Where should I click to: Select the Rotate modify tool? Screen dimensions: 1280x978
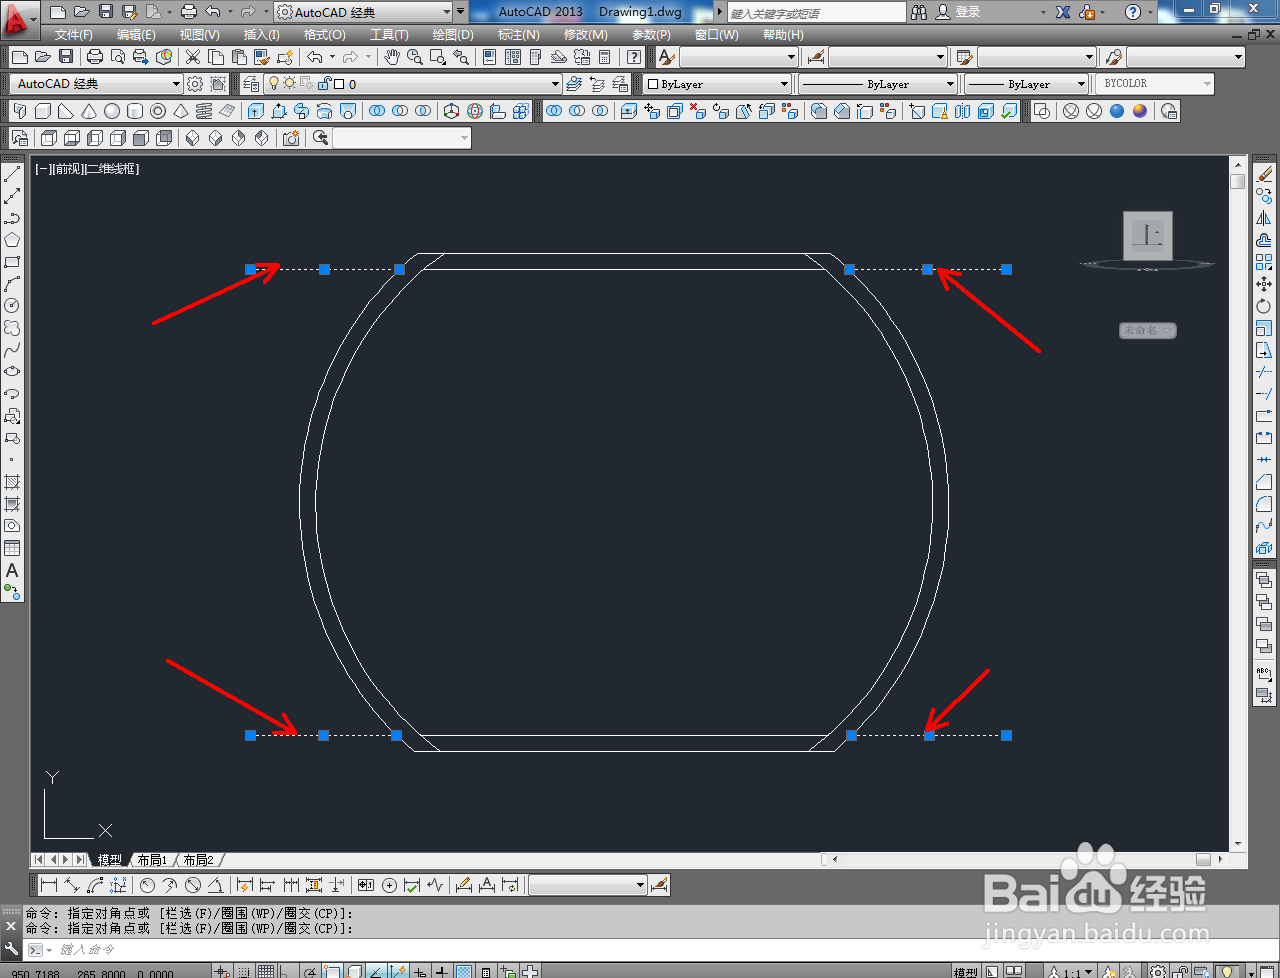[1264, 306]
